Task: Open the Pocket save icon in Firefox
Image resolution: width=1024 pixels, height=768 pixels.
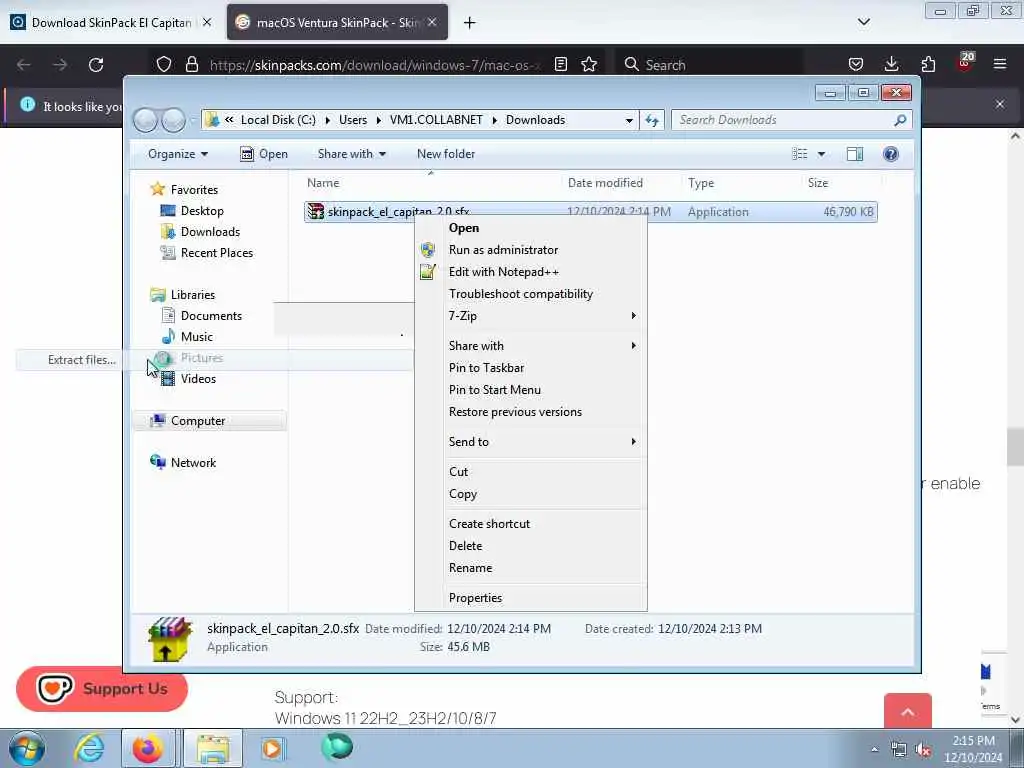Action: [856, 64]
